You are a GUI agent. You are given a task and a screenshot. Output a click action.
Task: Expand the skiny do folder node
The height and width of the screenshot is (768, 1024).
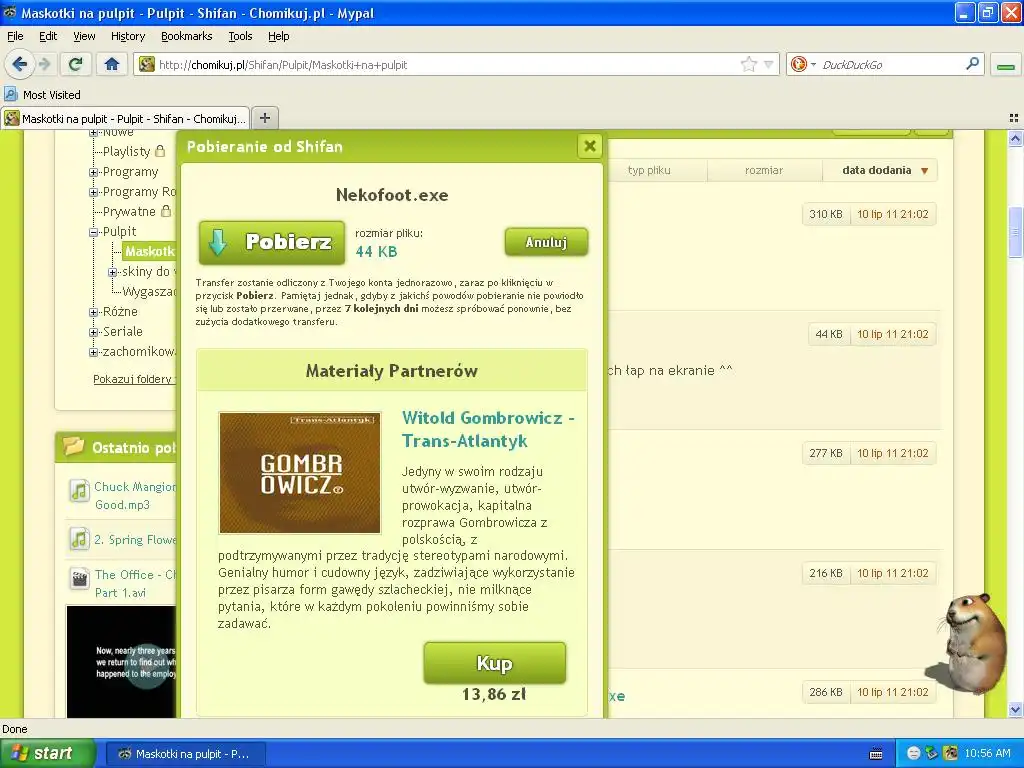(x=112, y=272)
